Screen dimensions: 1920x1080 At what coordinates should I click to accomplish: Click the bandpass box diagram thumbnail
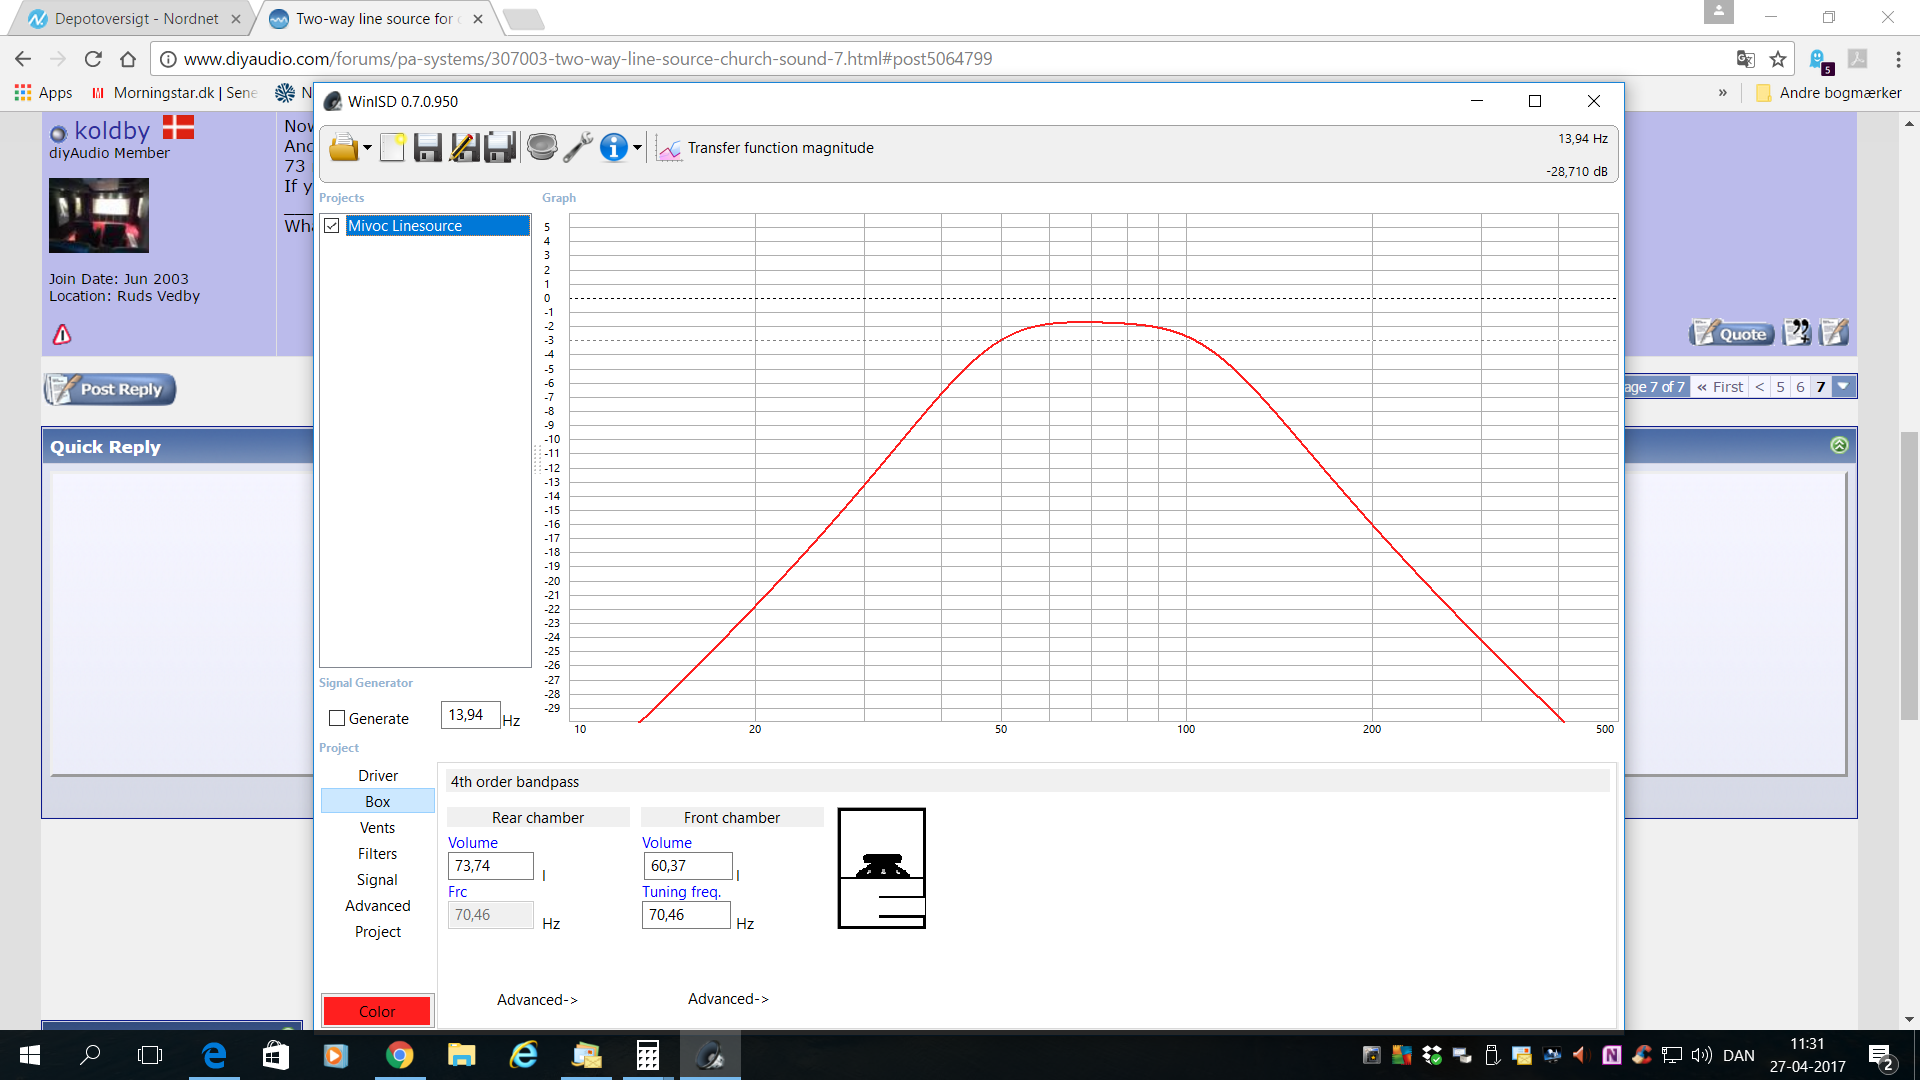click(x=881, y=868)
